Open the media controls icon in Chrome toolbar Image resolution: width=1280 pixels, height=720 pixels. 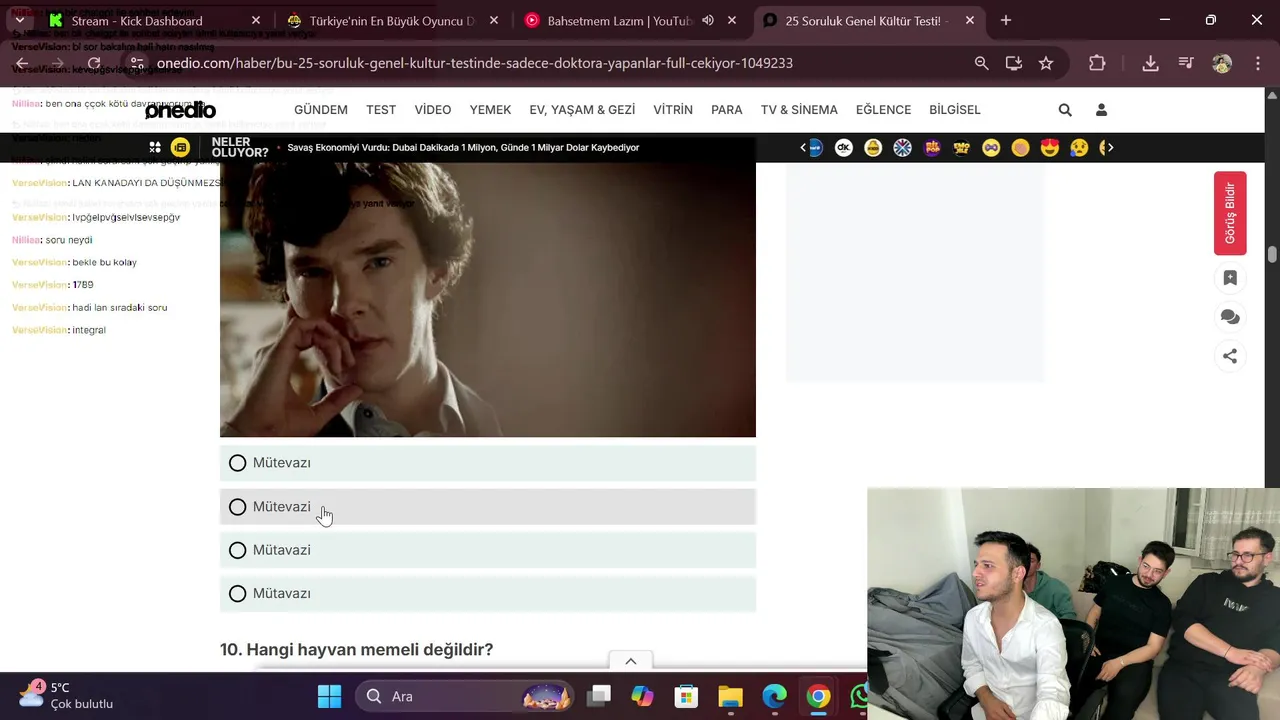pyautogui.click(x=1186, y=63)
